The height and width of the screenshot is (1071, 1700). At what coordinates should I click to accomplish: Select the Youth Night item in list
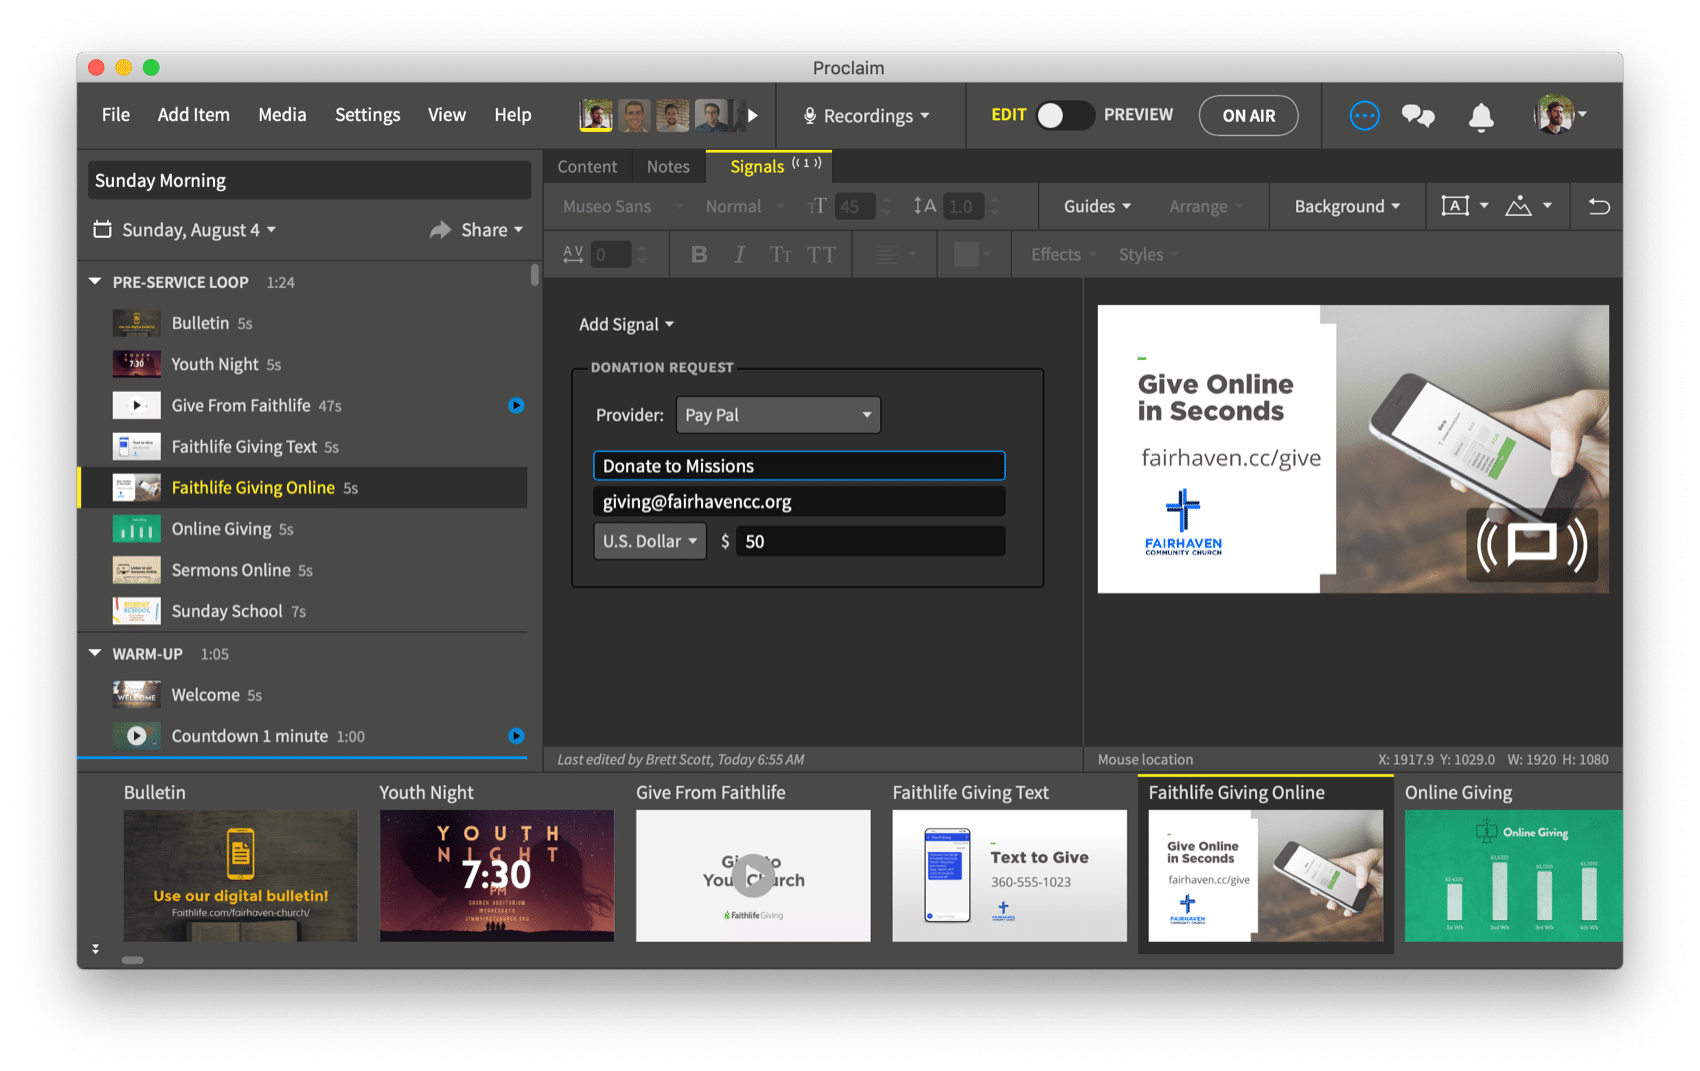[x=303, y=364]
